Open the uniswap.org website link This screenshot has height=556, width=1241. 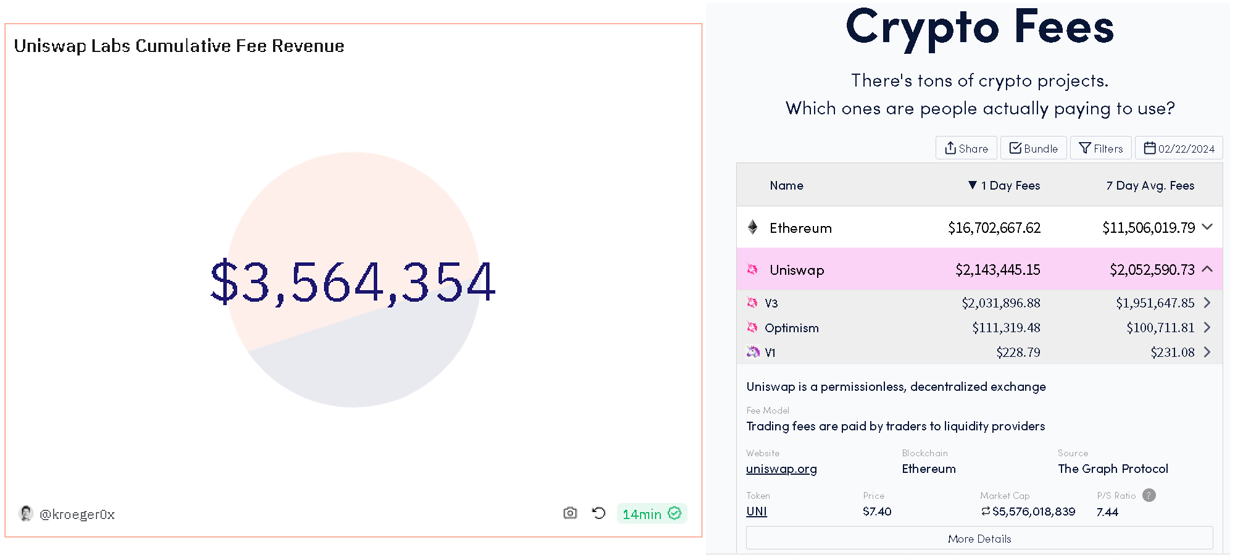781,468
